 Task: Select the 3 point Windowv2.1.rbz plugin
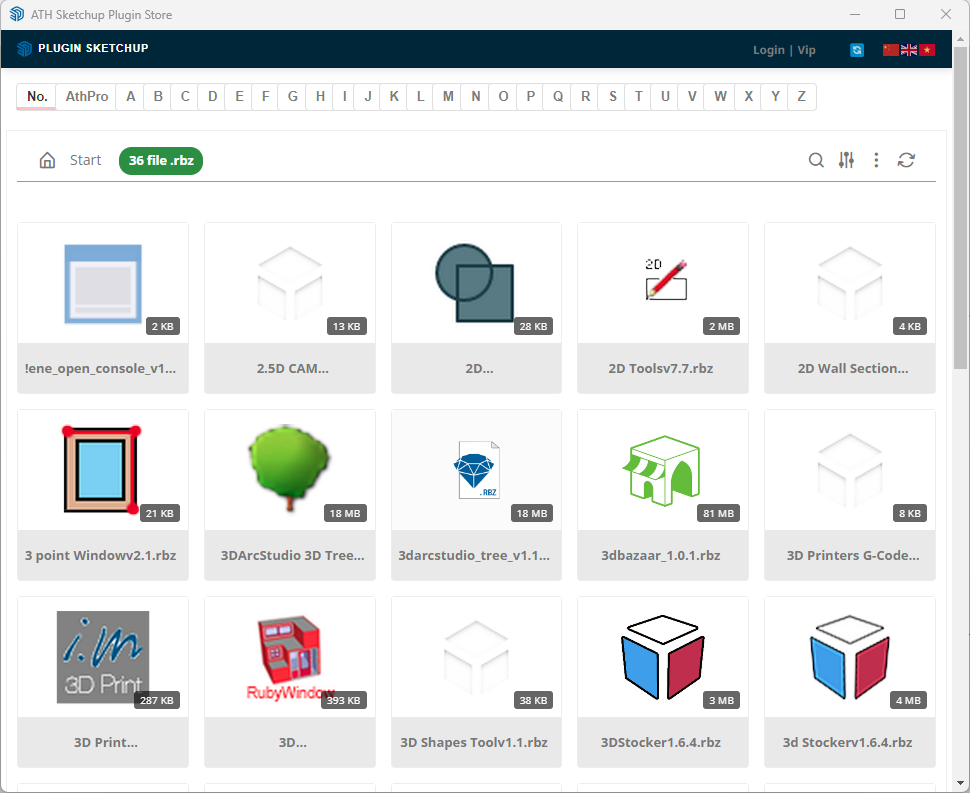(x=102, y=469)
